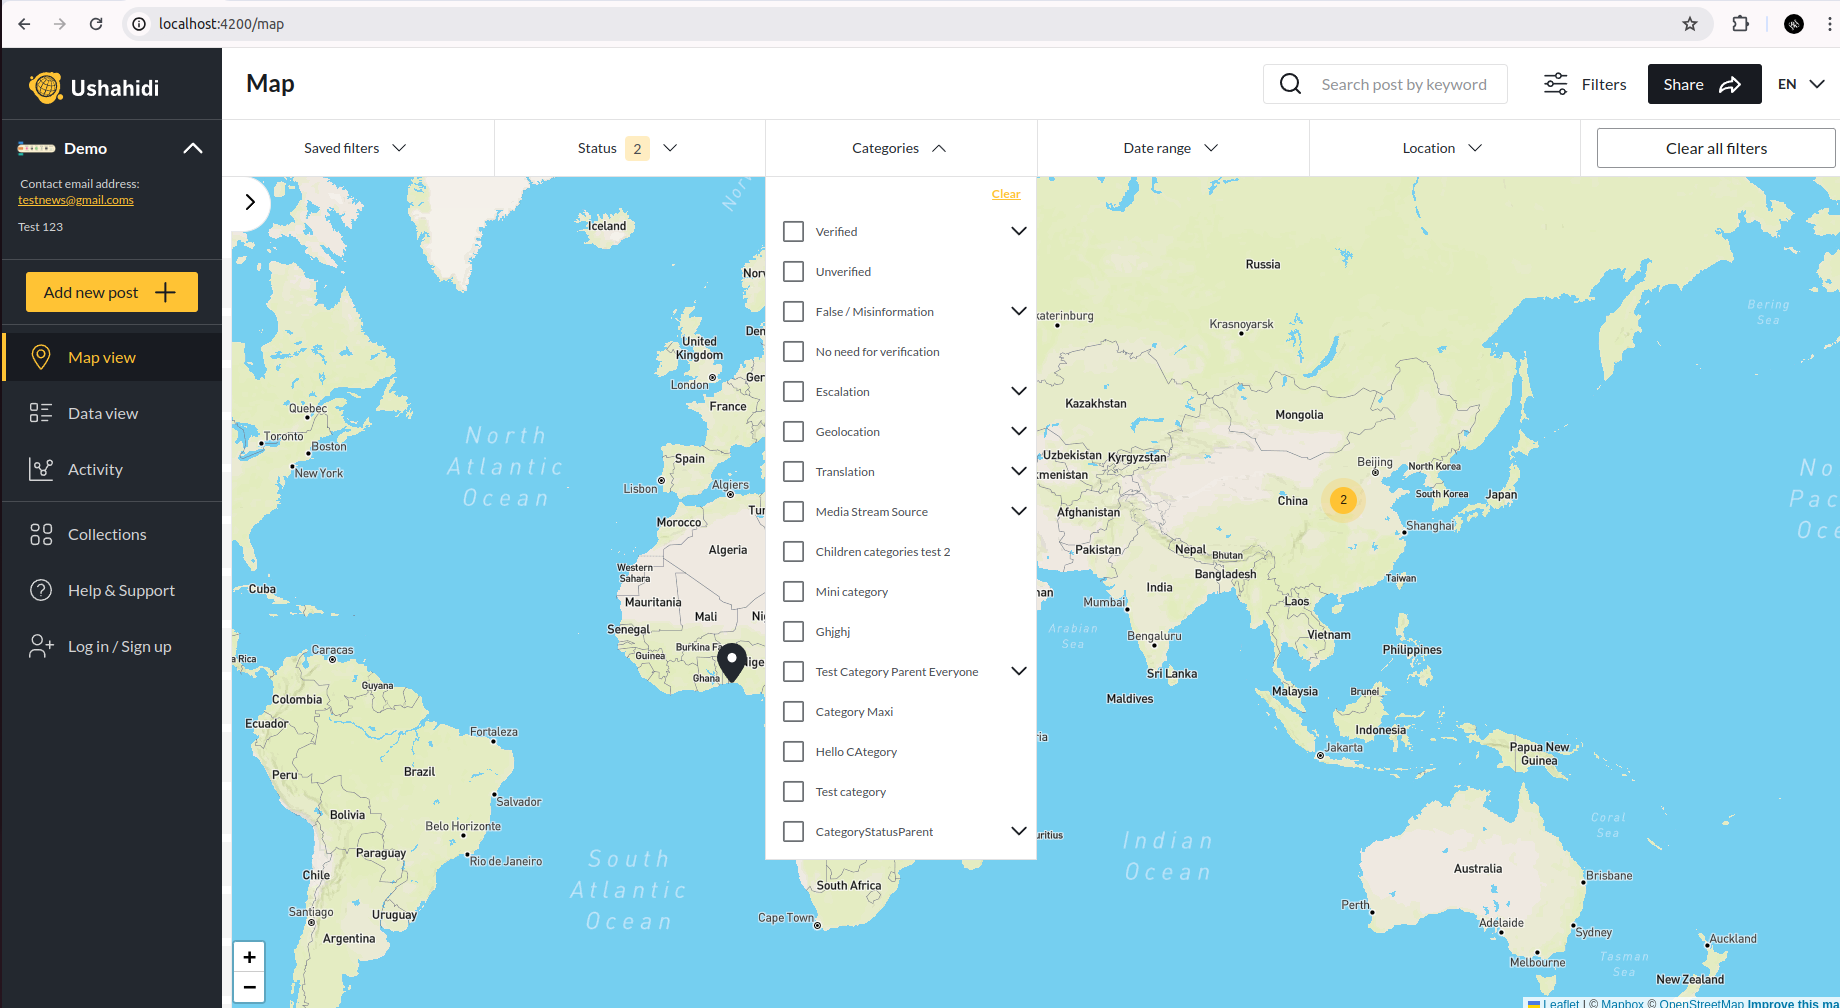Screen dimensions: 1840x1008
Task: Check the Ghjghj checkbox
Action: coord(794,631)
